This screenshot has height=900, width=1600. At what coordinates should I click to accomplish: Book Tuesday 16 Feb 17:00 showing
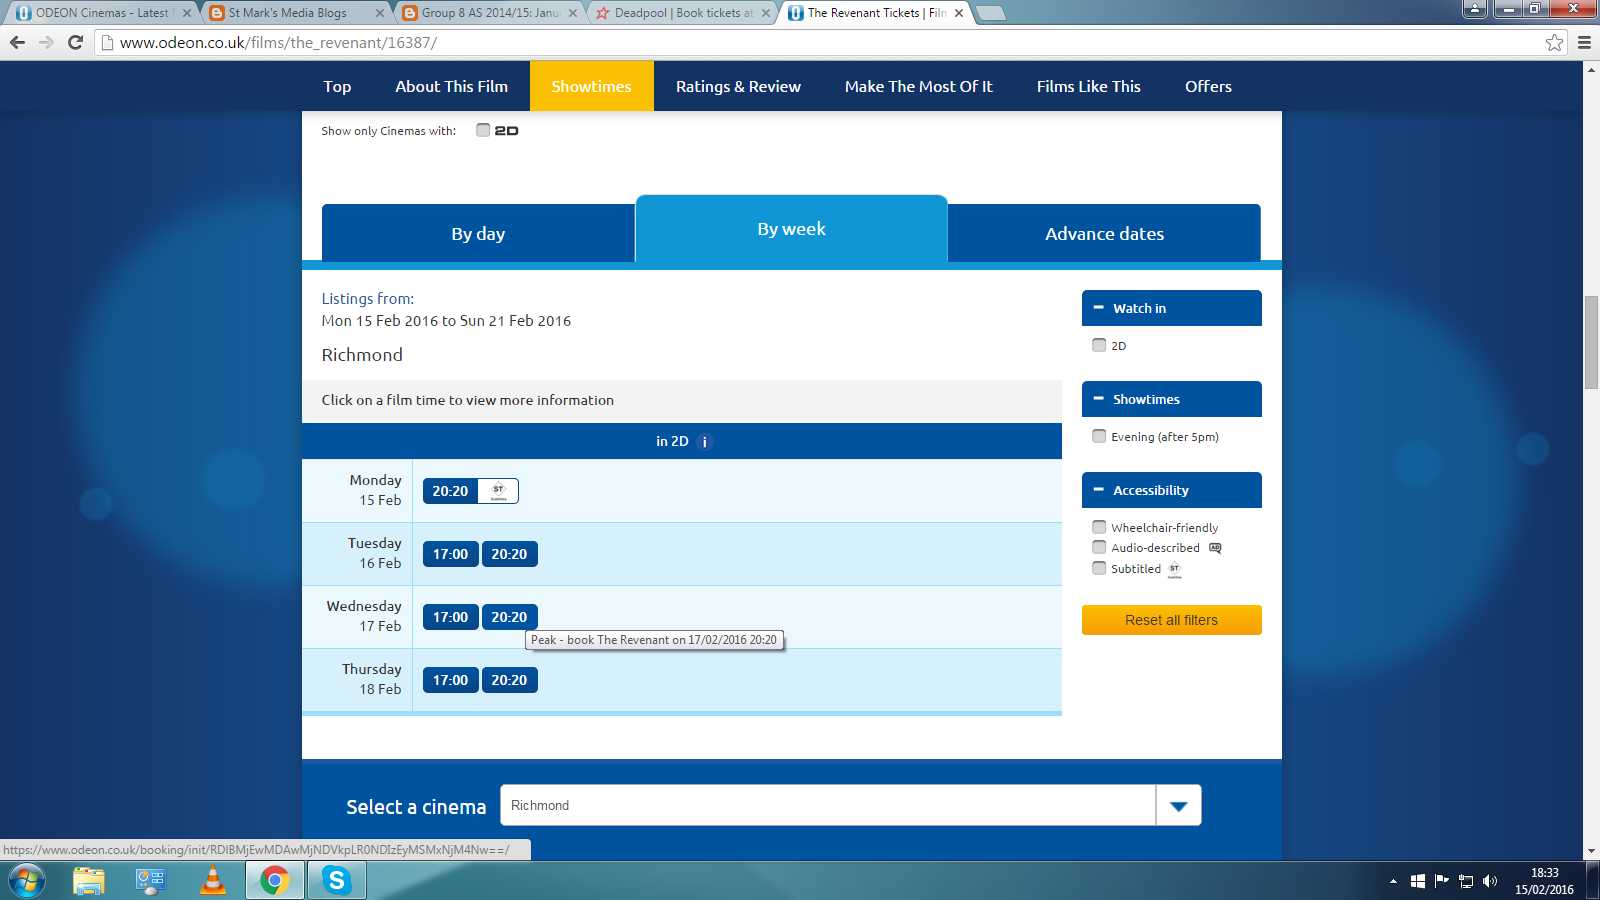(450, 554)
